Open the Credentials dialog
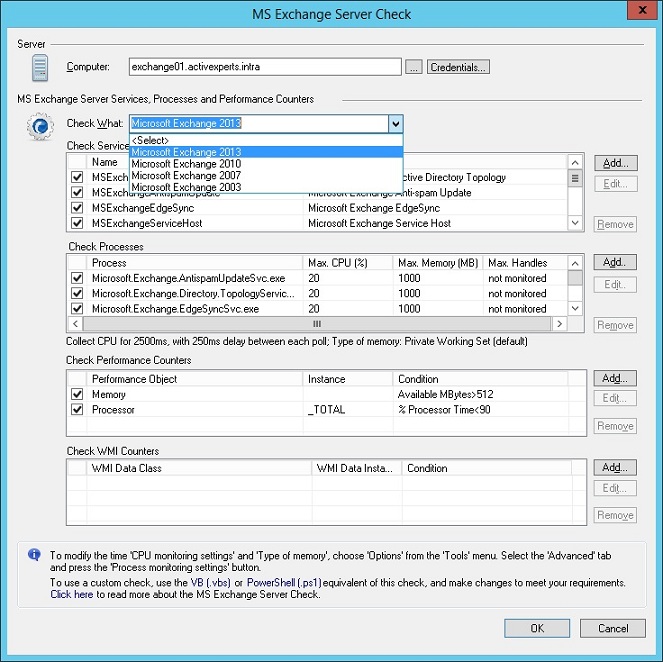 click(458, 67)
